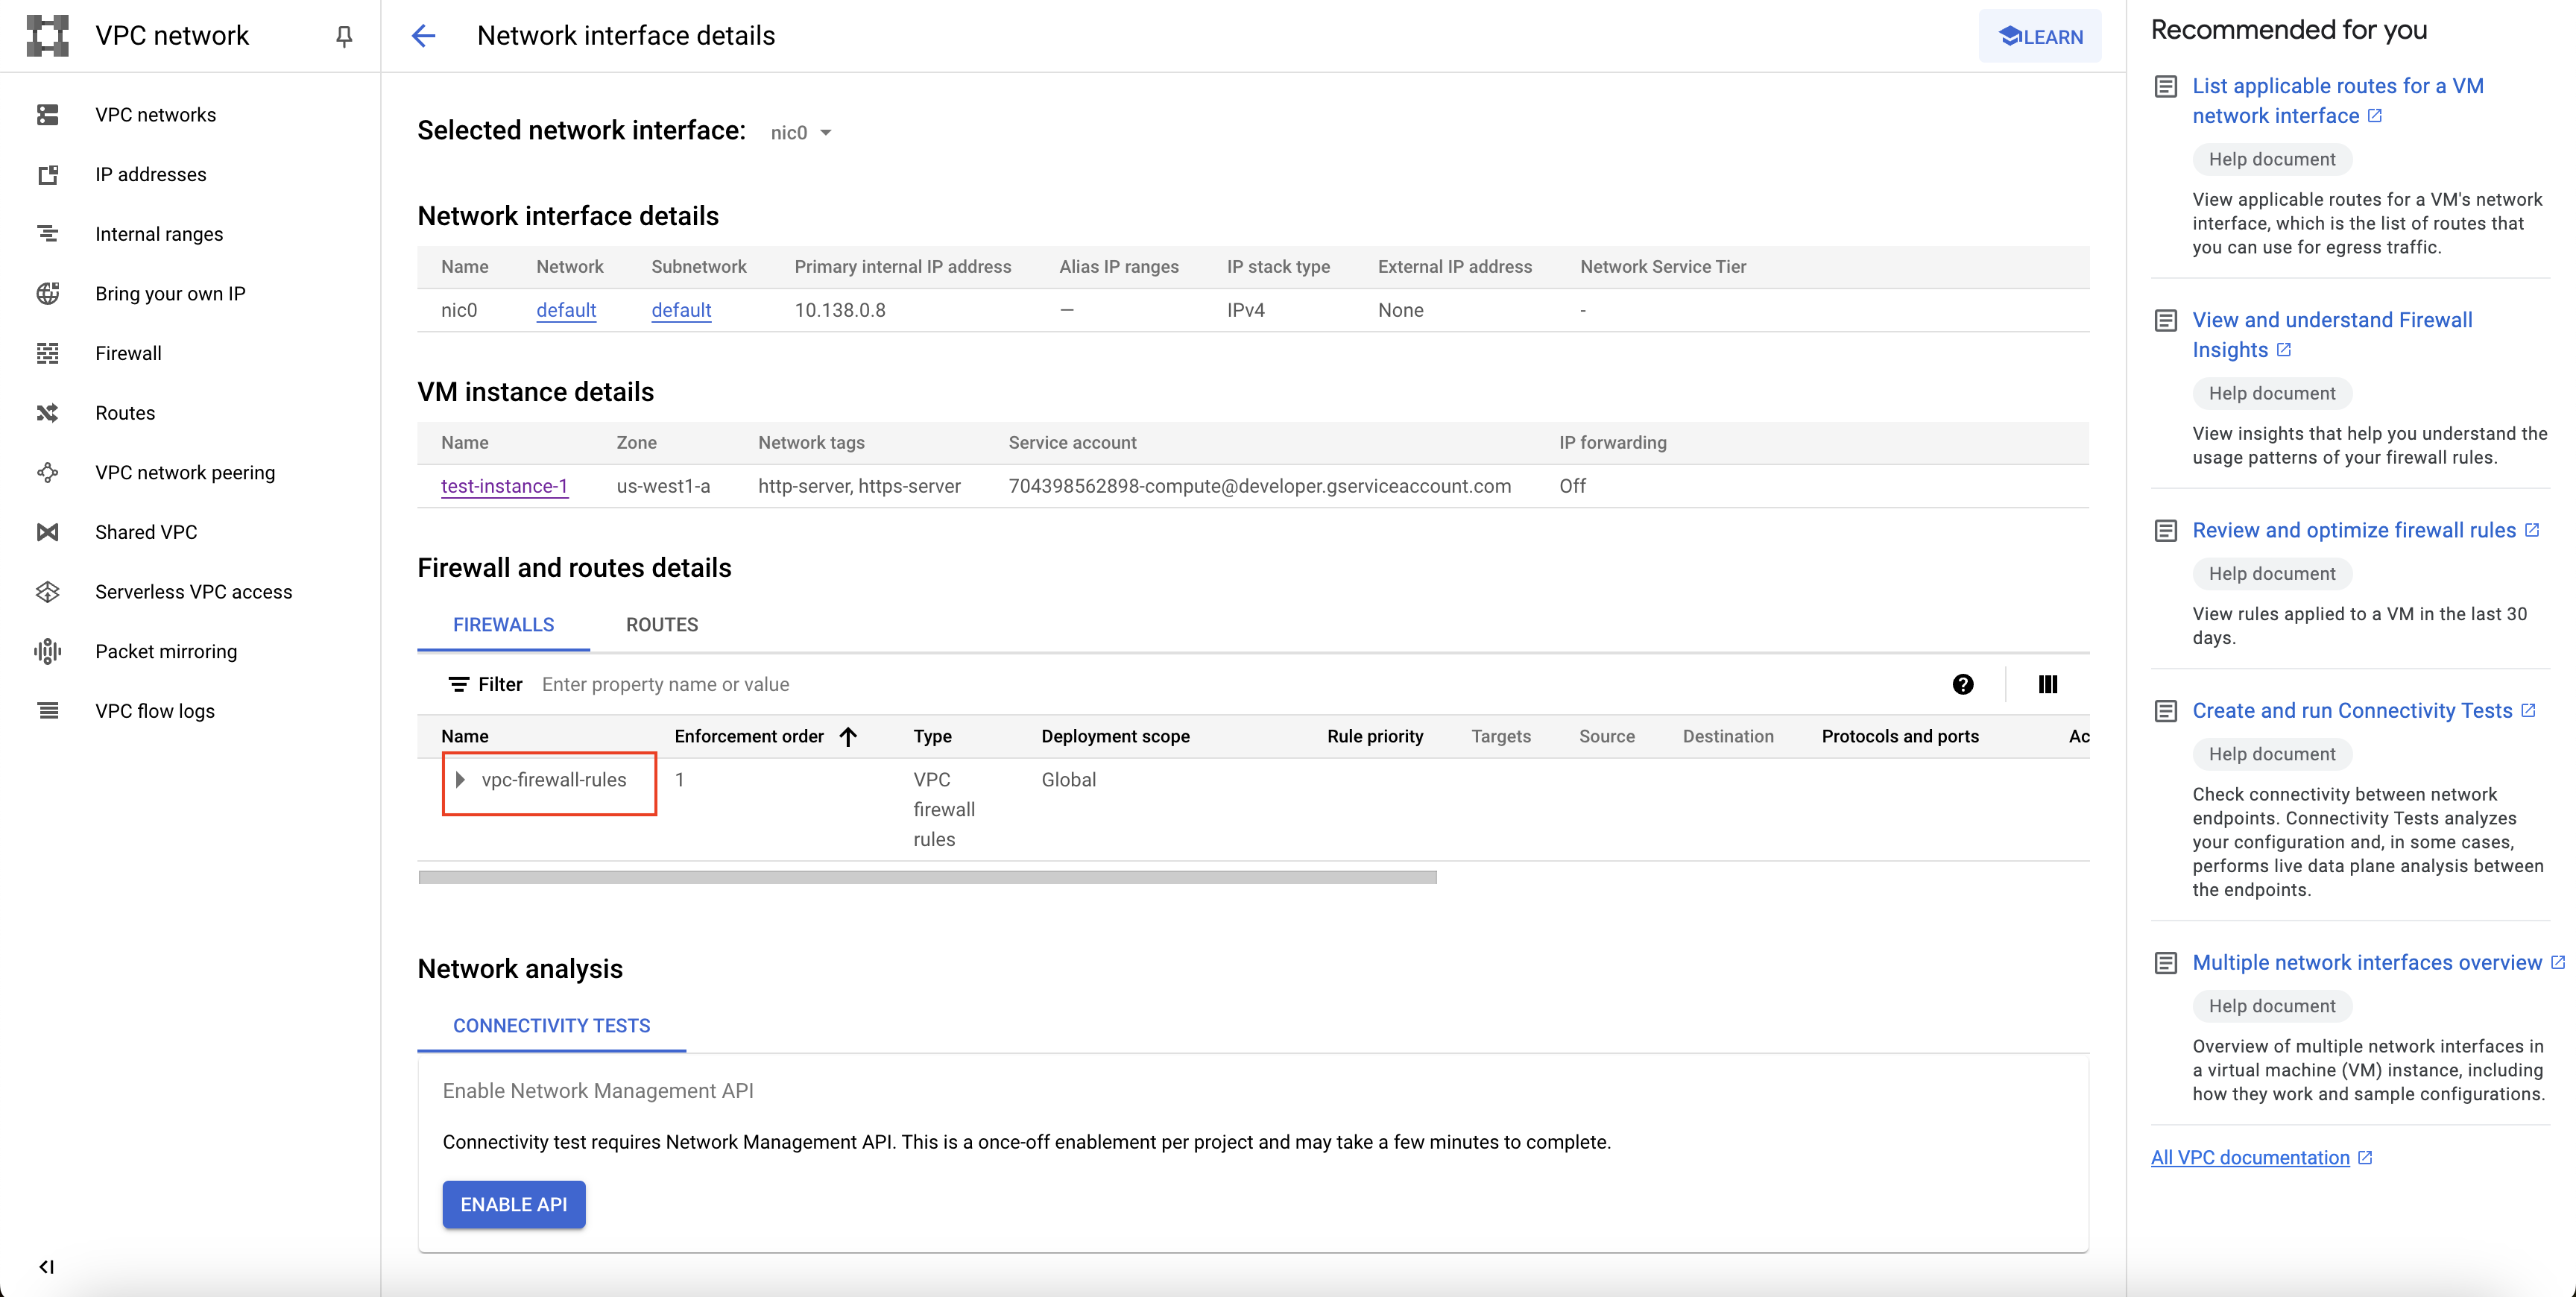Open View and understand Firewall Insights link
Image resolution: width=2576 pixels, height=1297 pixels.
pyautogui.click(x=2332, y=335)
